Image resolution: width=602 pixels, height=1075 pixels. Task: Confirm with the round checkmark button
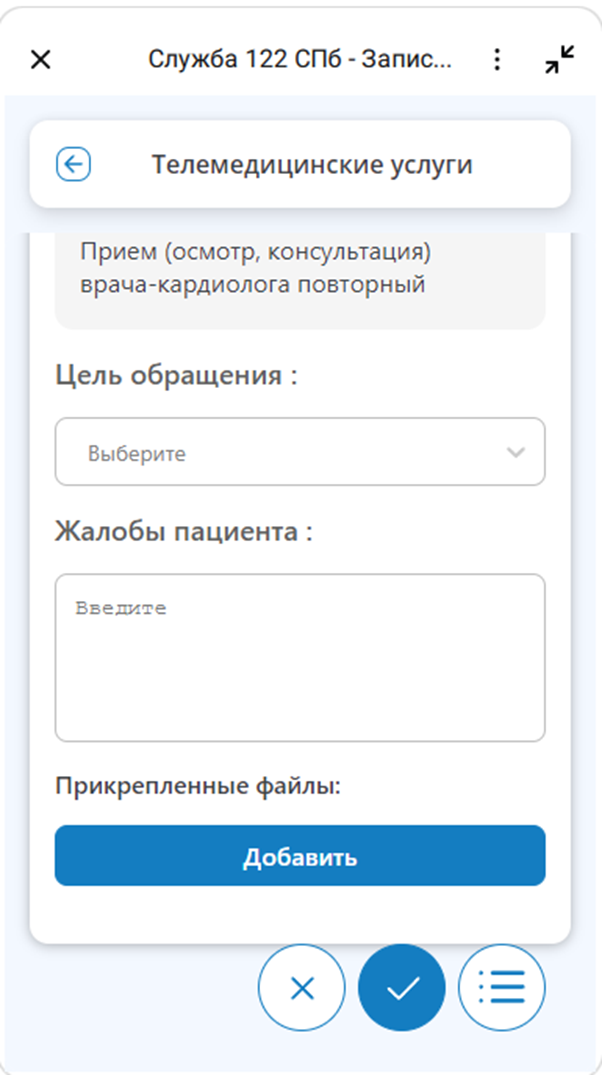tap(402, 988)
